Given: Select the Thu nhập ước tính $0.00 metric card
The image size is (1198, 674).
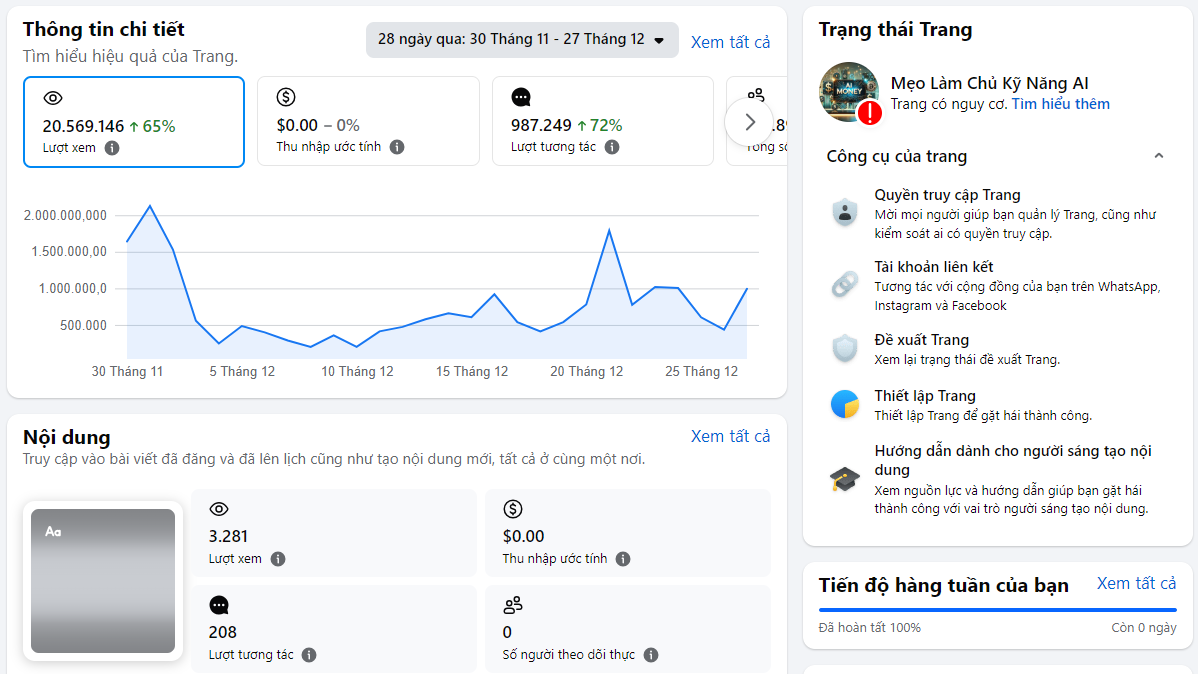Looking at the screenshot, I should pos(368,121).
